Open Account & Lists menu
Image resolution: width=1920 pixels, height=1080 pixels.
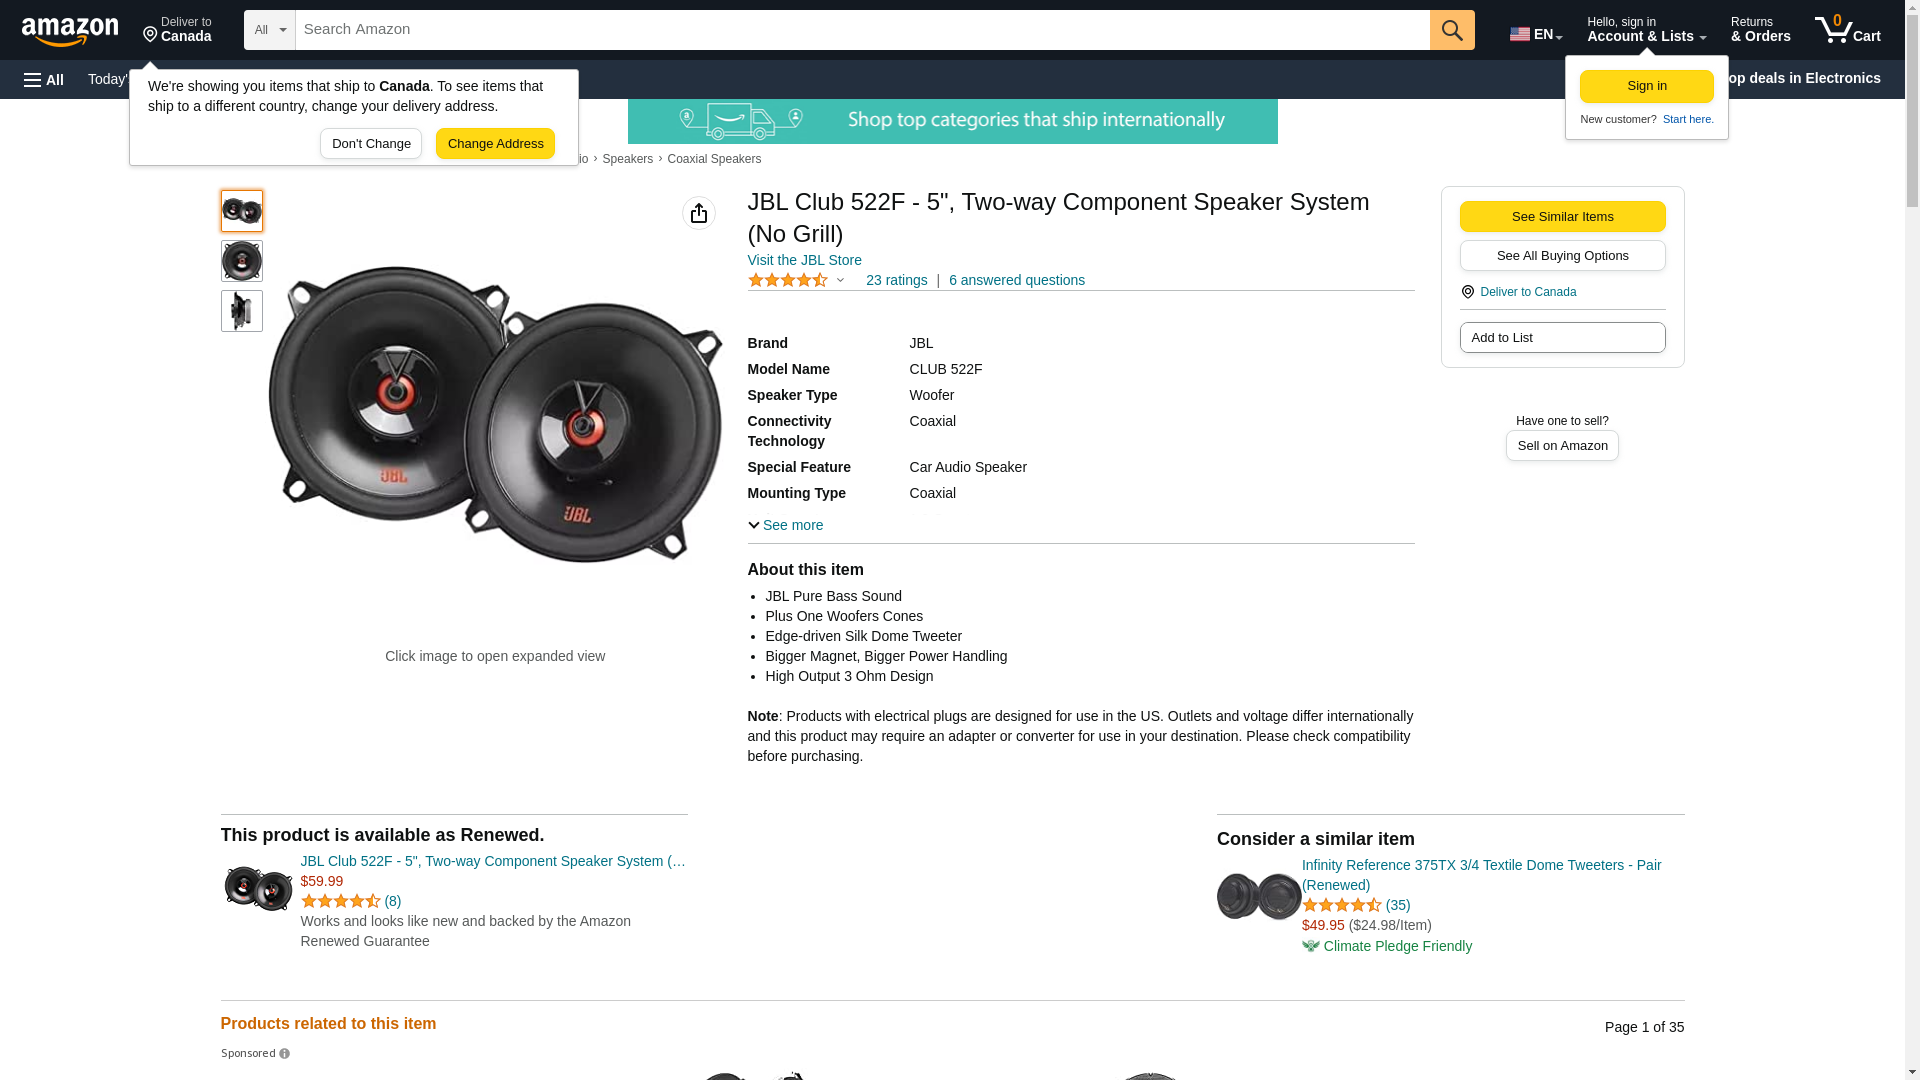pos(1646,30)
